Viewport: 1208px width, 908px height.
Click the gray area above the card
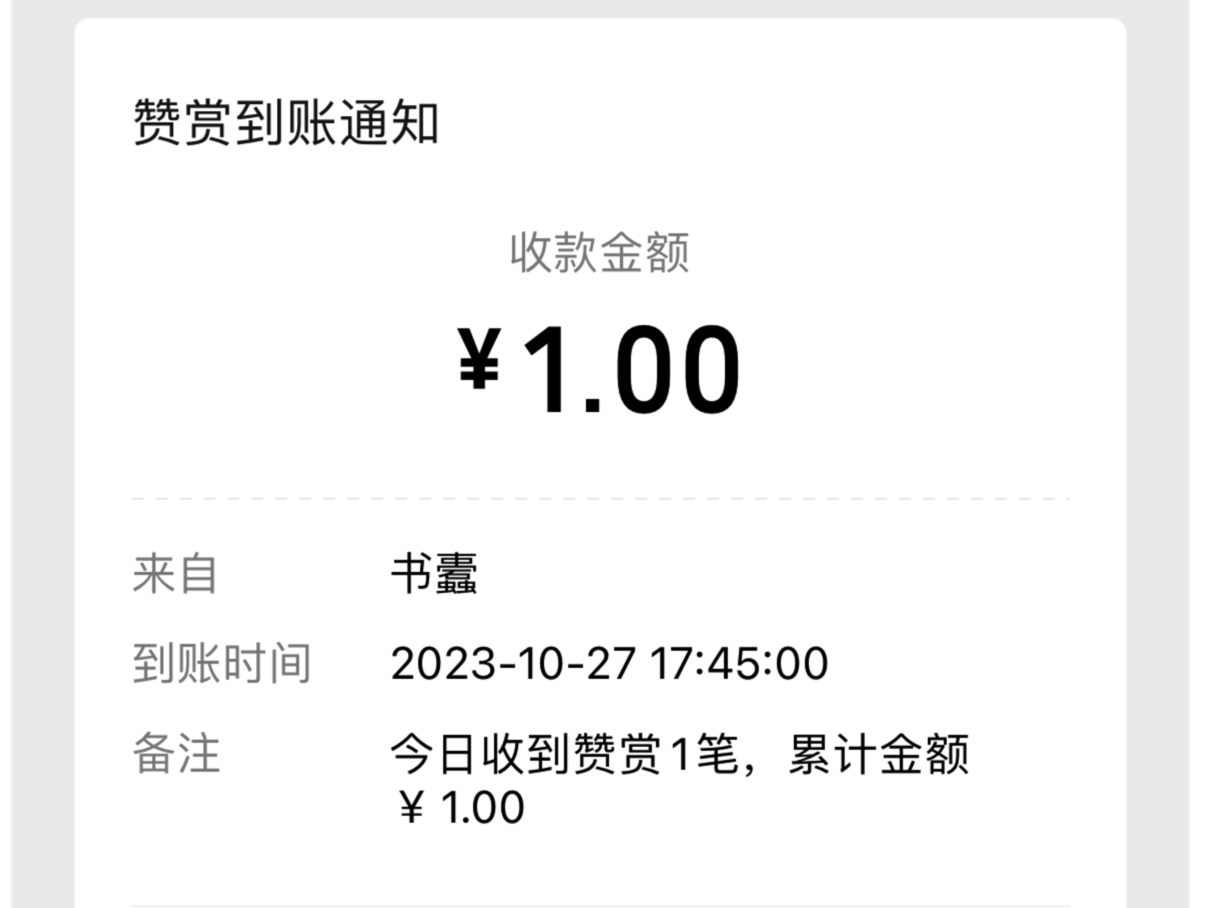tap(600, 8)
